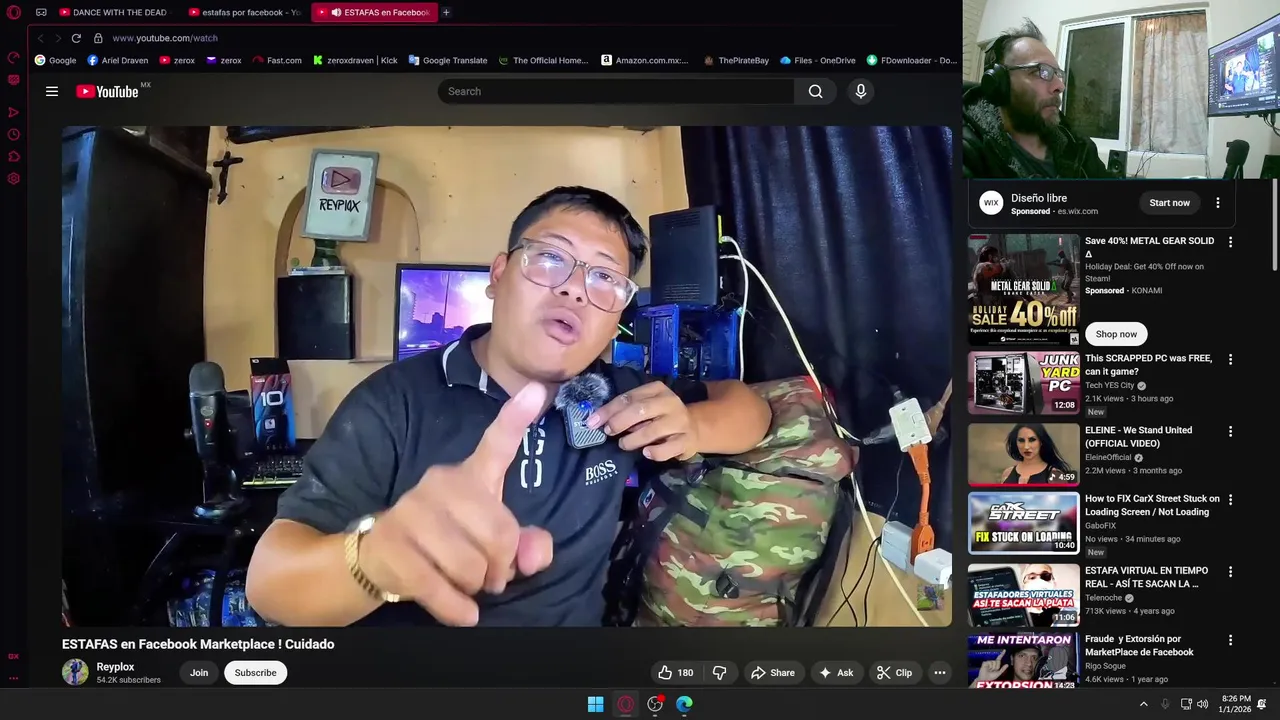The width and height of the screenshot is (1280, 720).
Task: Open the taskbar app with the red badge
Action: tap(655, 704)
